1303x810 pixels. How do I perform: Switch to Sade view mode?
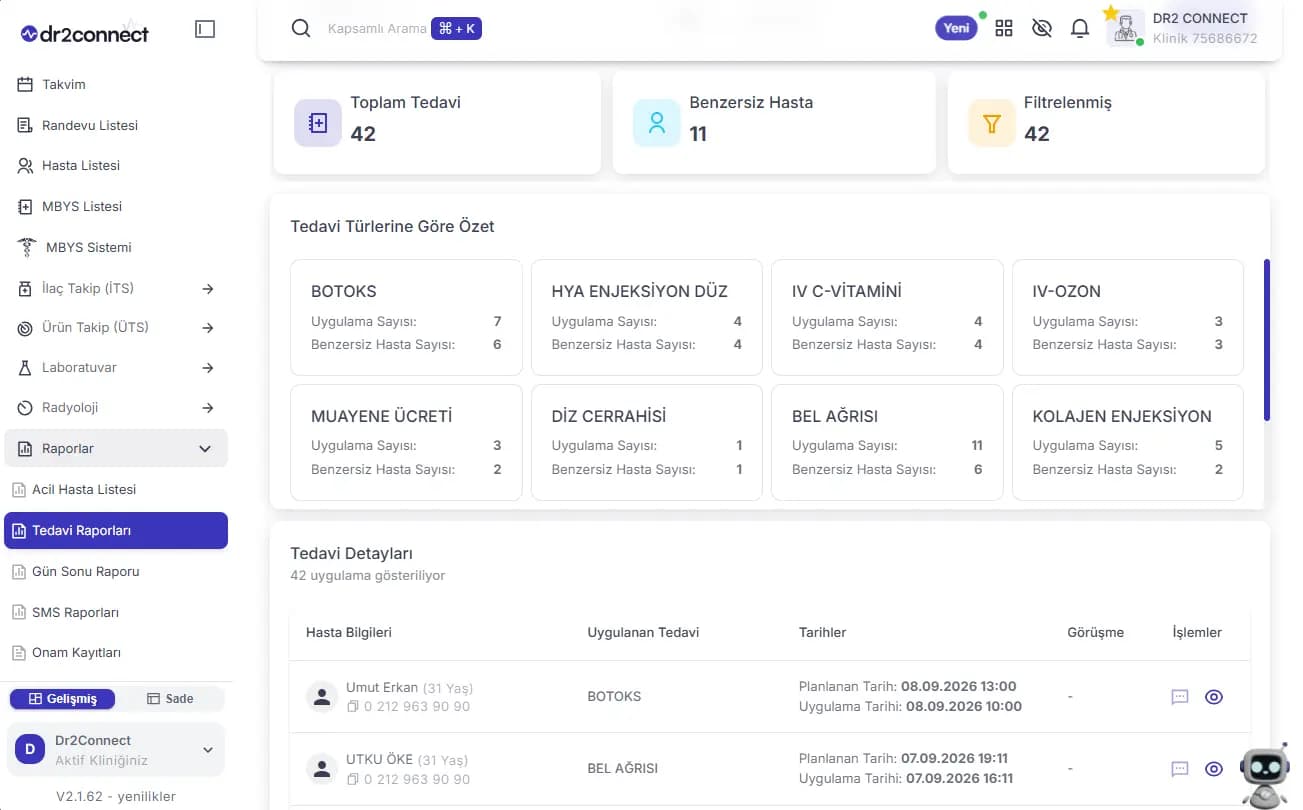click(170, 699)
